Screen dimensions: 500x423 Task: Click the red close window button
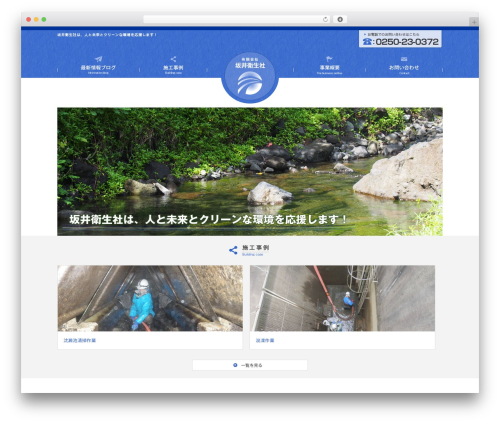point(29,20)
